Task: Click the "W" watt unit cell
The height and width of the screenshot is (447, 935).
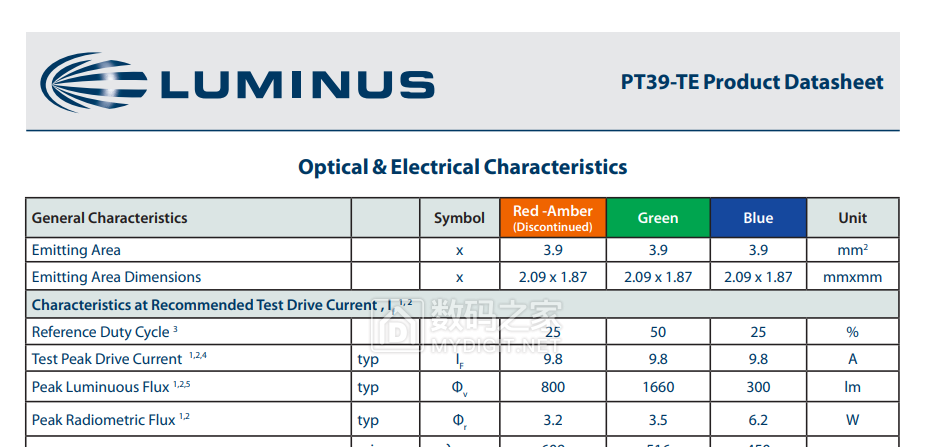Action: point(853,420)
